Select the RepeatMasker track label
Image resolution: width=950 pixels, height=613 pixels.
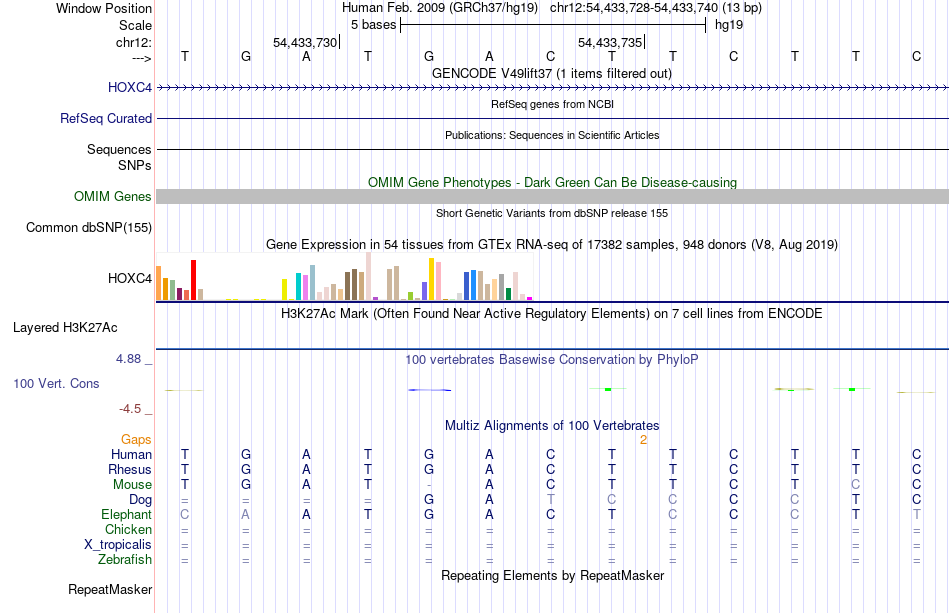(x=110, y=589)
